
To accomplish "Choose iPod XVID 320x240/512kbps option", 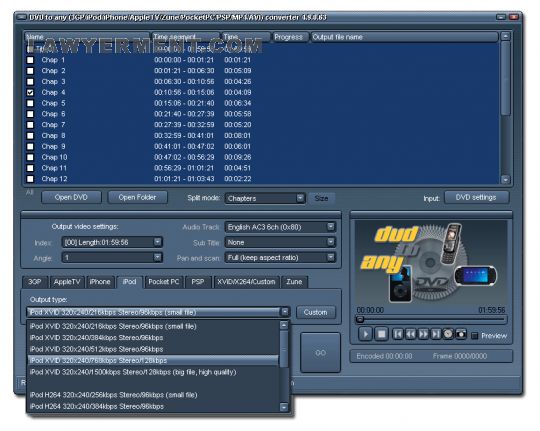I will click(153, 349).
